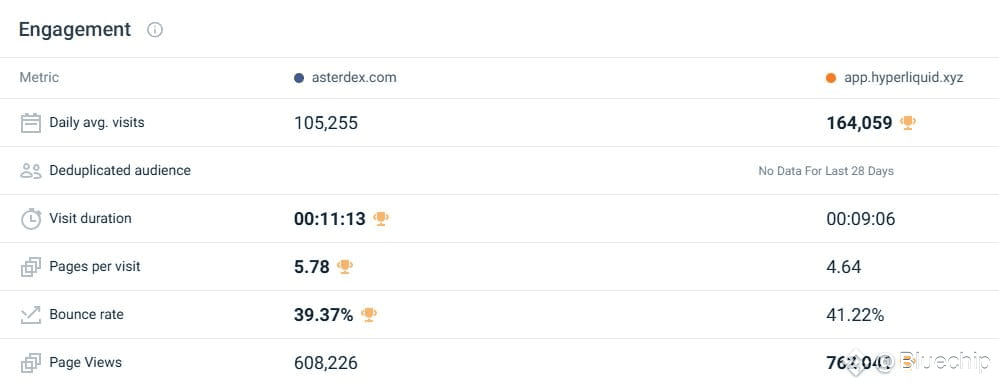999x388 pixels.
Task: Click the orange dot beside app.hyperliquid.xyz
Action: click(831, 78)
